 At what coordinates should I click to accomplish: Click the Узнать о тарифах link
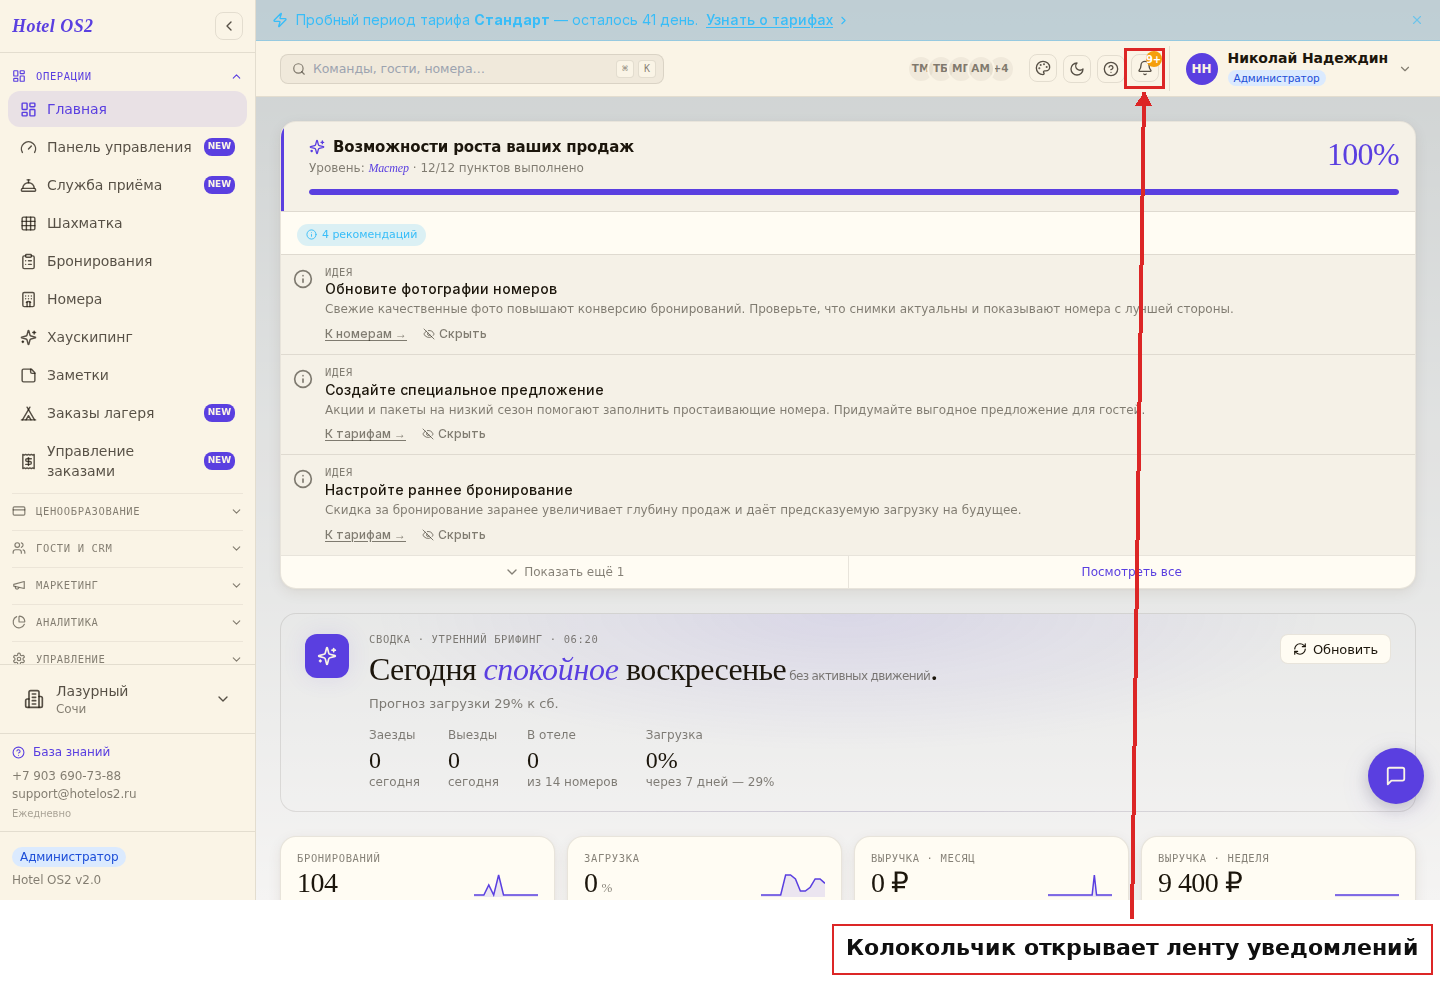(769, 20)
